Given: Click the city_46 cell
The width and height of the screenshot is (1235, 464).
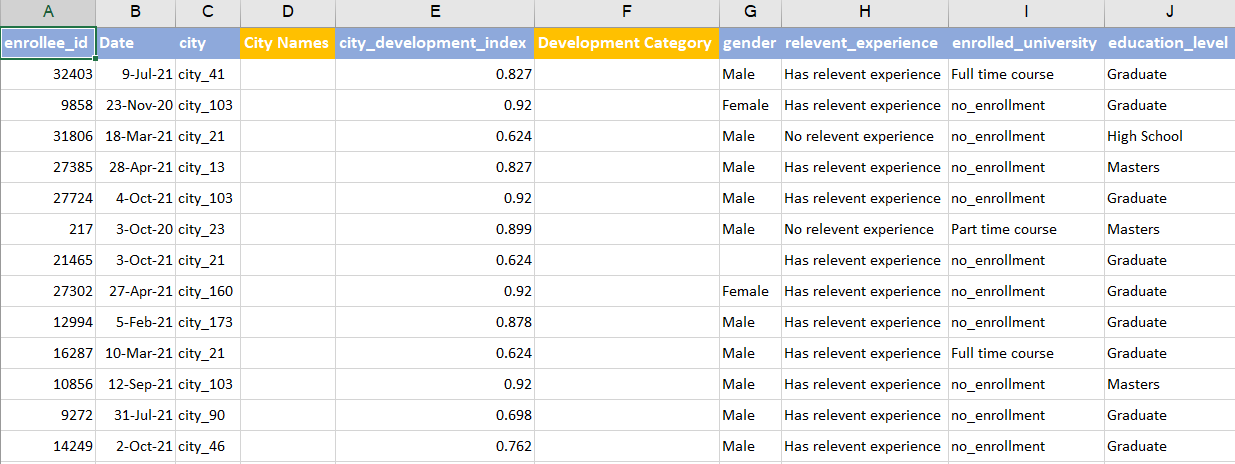Looking at the screenshot, I should 208,446.
